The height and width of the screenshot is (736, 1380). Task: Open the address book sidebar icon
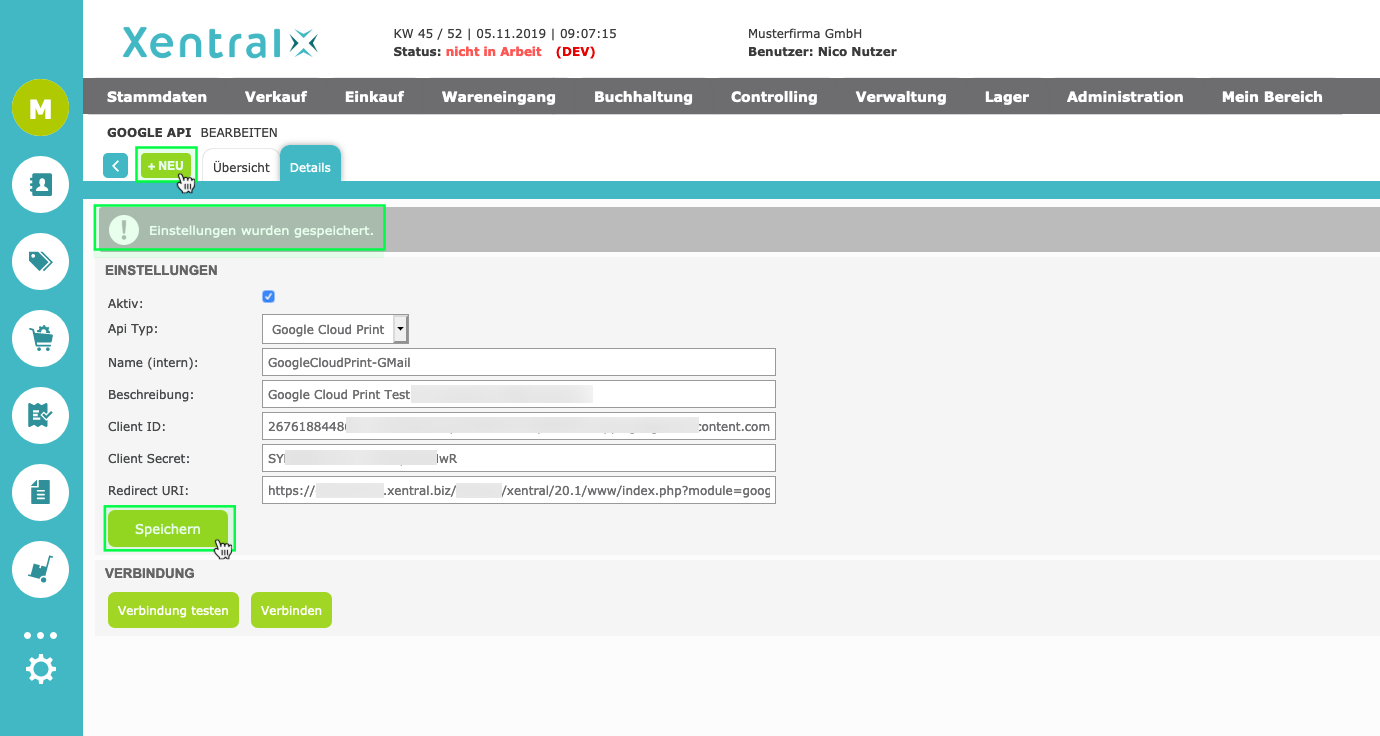pos(40,185)
